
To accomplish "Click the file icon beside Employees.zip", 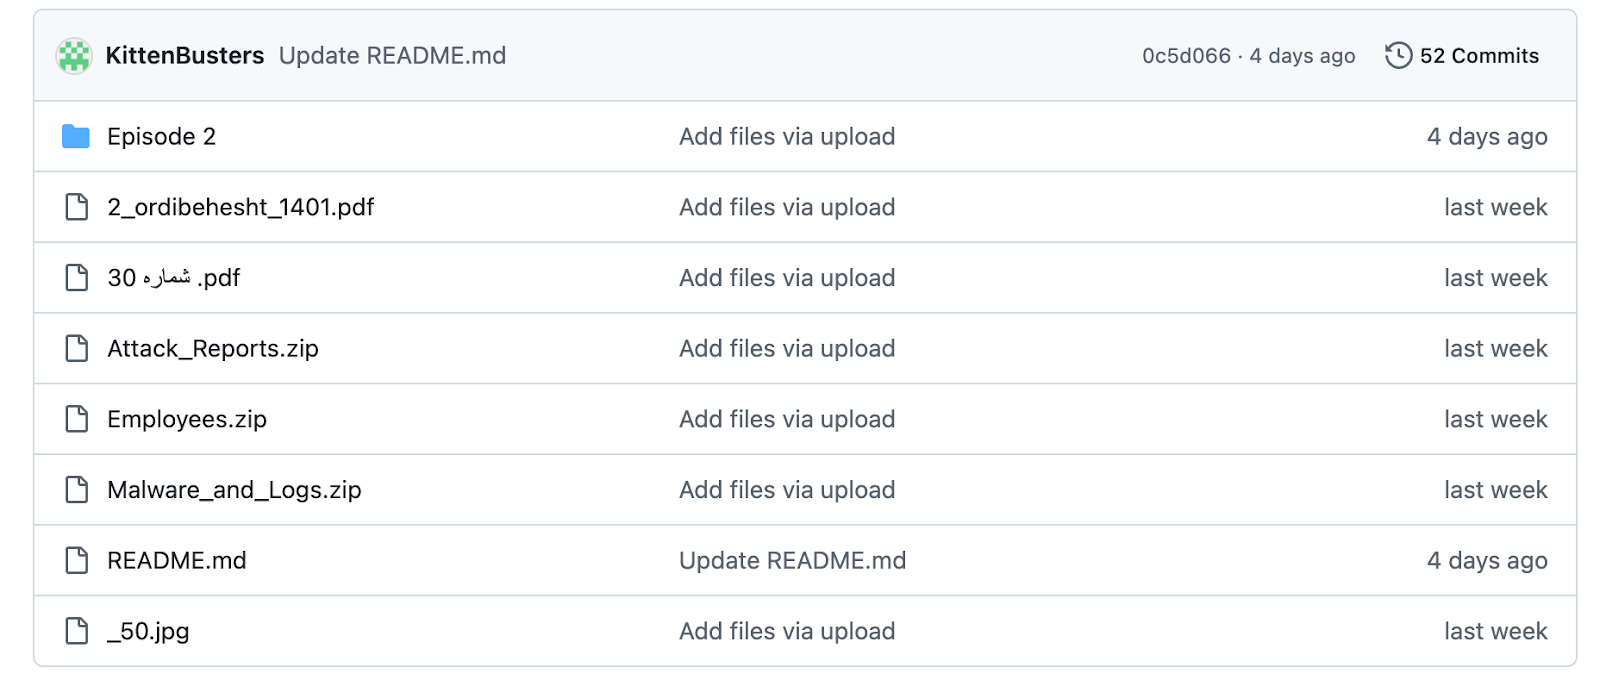I will tap(75, 419).
